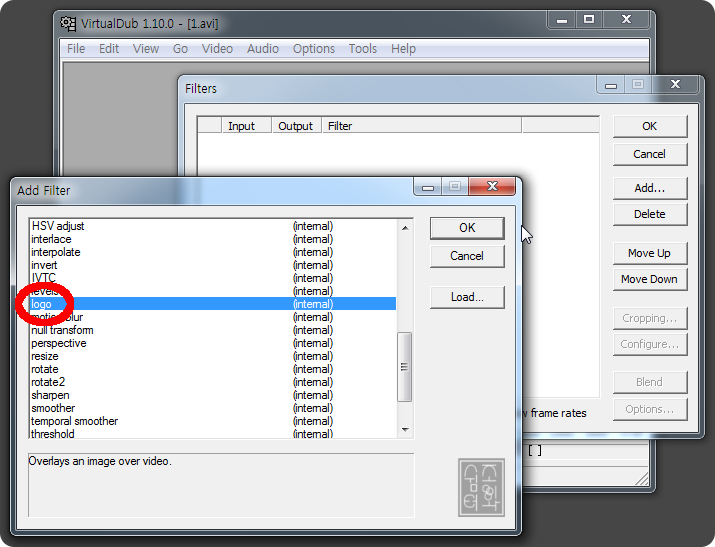Click the Output column header

point(296,126)
